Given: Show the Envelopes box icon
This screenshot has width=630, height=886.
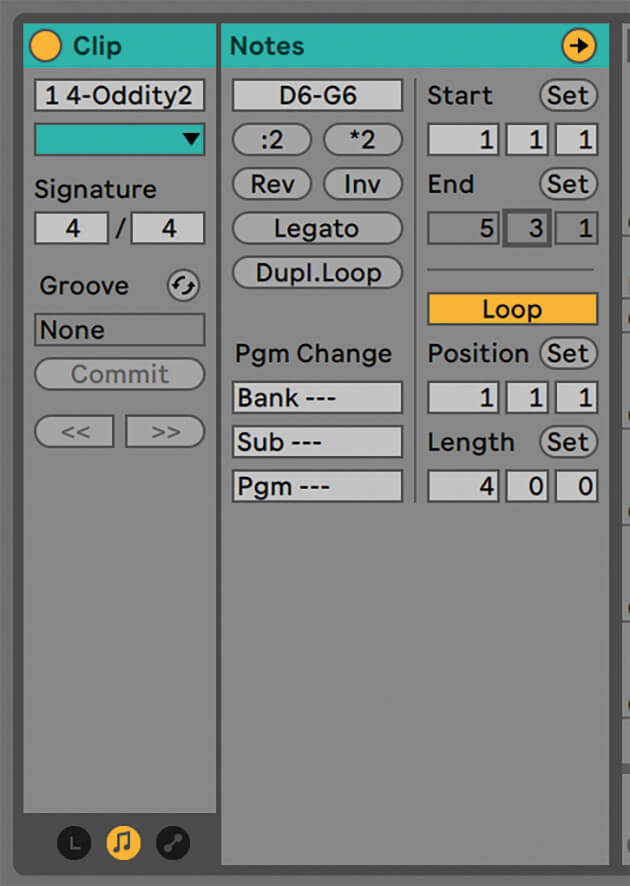Looking at the screenshot, I should click(173, 844).
